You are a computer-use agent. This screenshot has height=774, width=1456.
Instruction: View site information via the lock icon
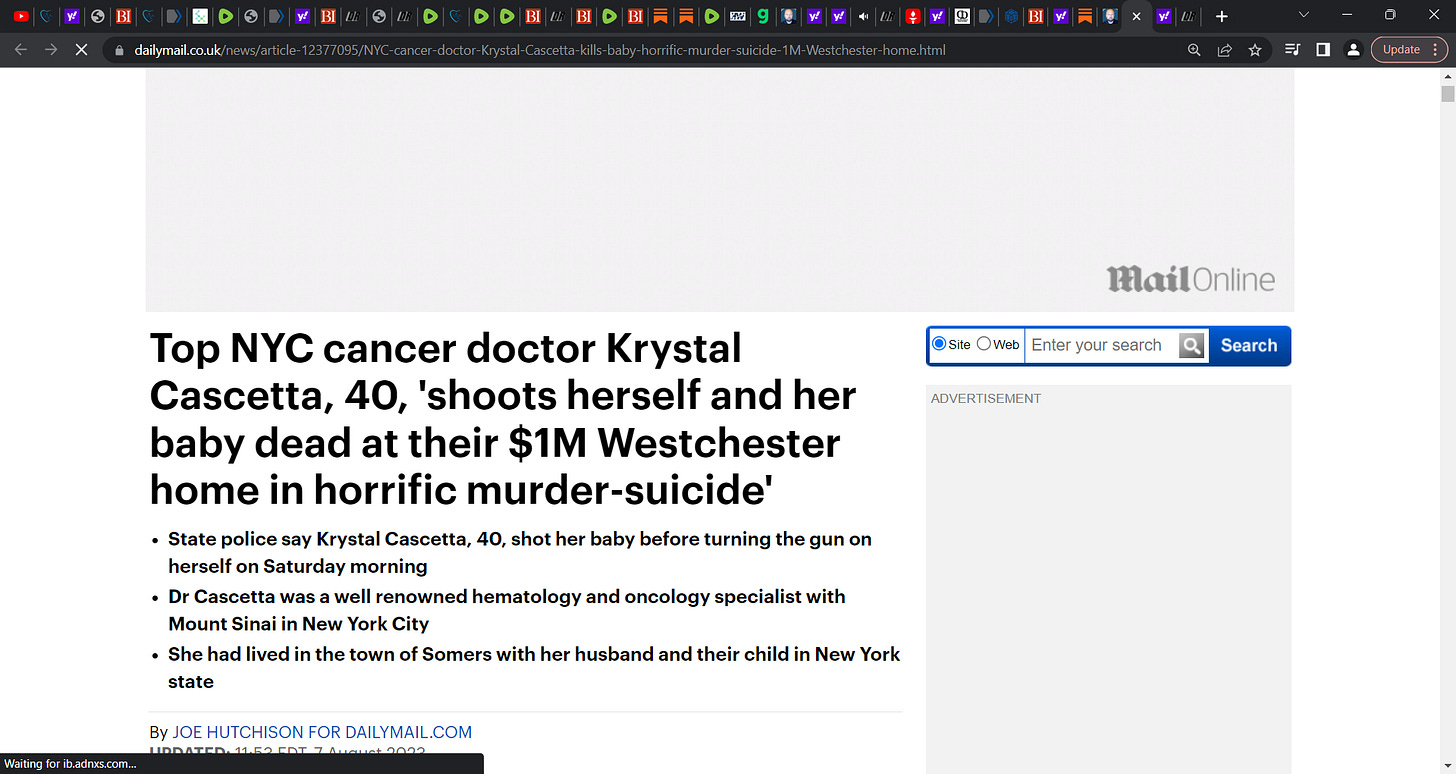119,50
